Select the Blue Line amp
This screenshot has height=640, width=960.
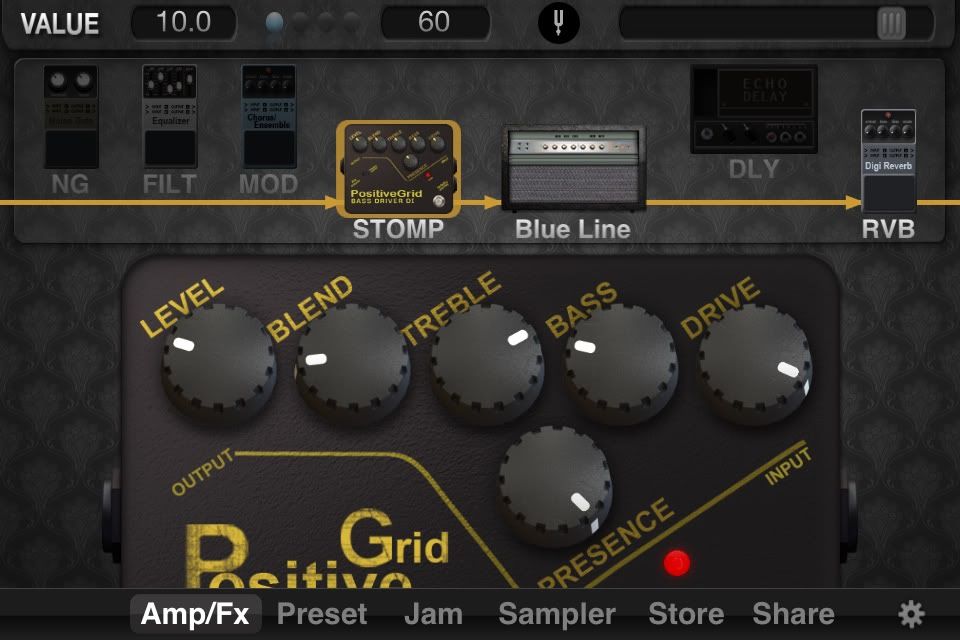[573, 167]
